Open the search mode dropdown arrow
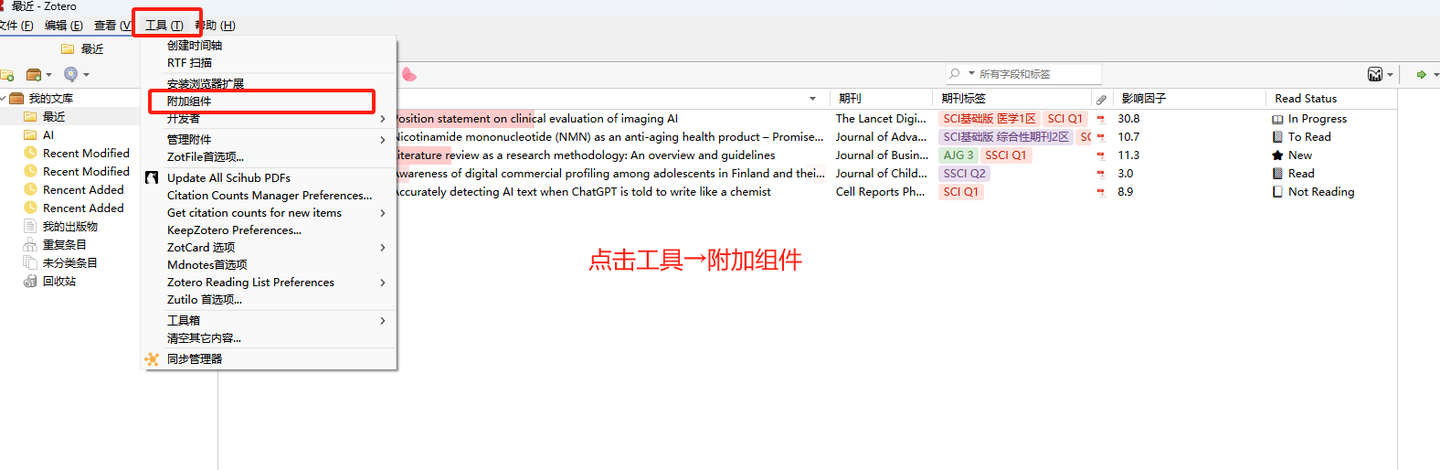This screenshot has height=470, width=1440. (970, 74)
